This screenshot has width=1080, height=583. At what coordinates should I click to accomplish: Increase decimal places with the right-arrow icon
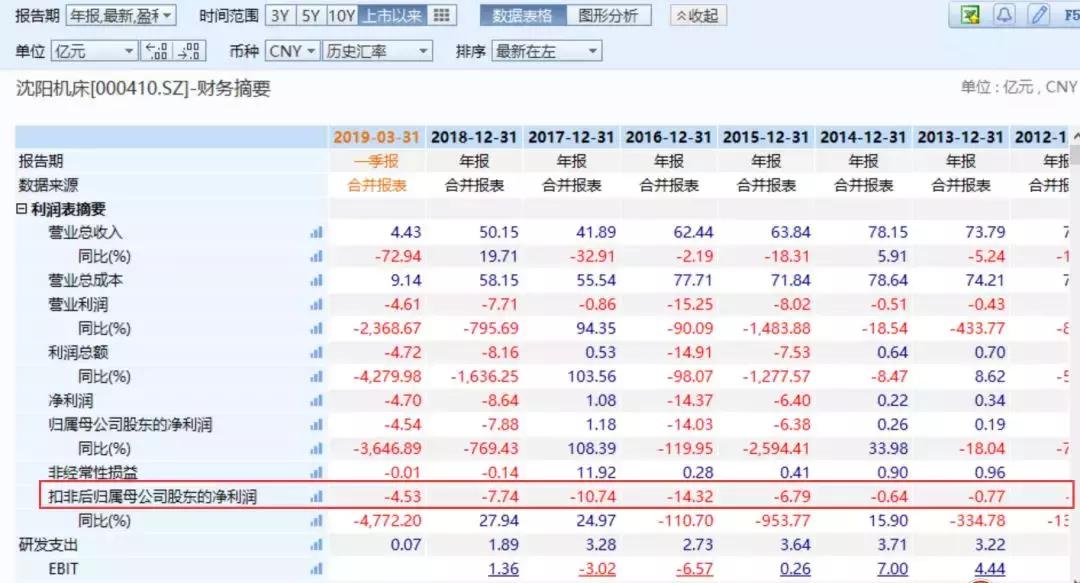click(x=189, y=51)
